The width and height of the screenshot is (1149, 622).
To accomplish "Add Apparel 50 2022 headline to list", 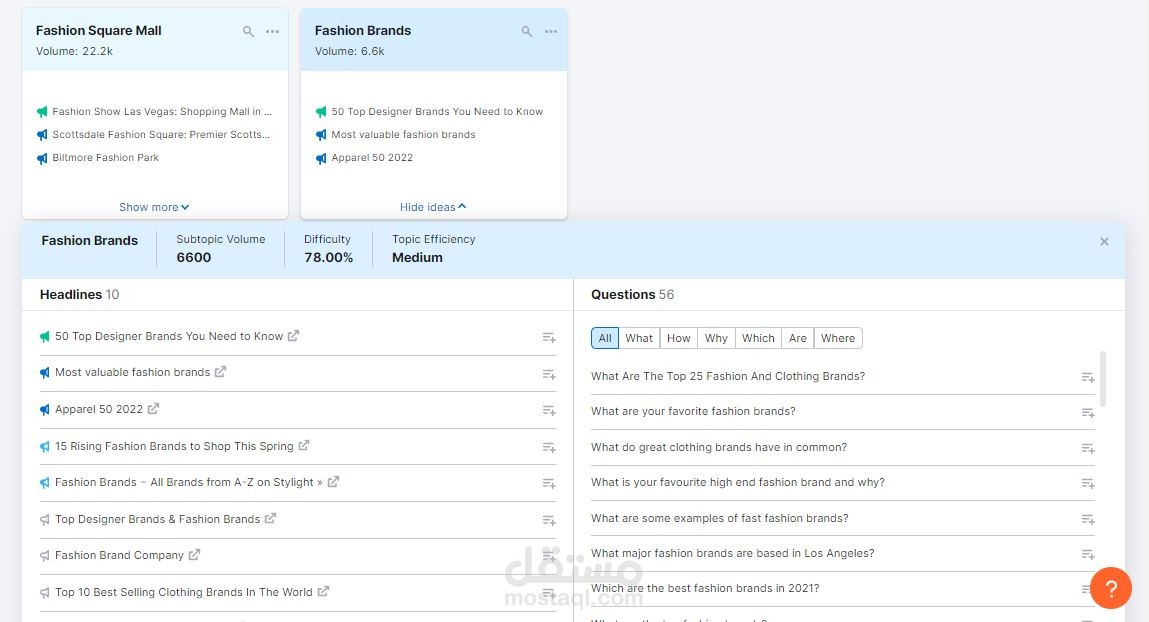I will pos(549,411).
